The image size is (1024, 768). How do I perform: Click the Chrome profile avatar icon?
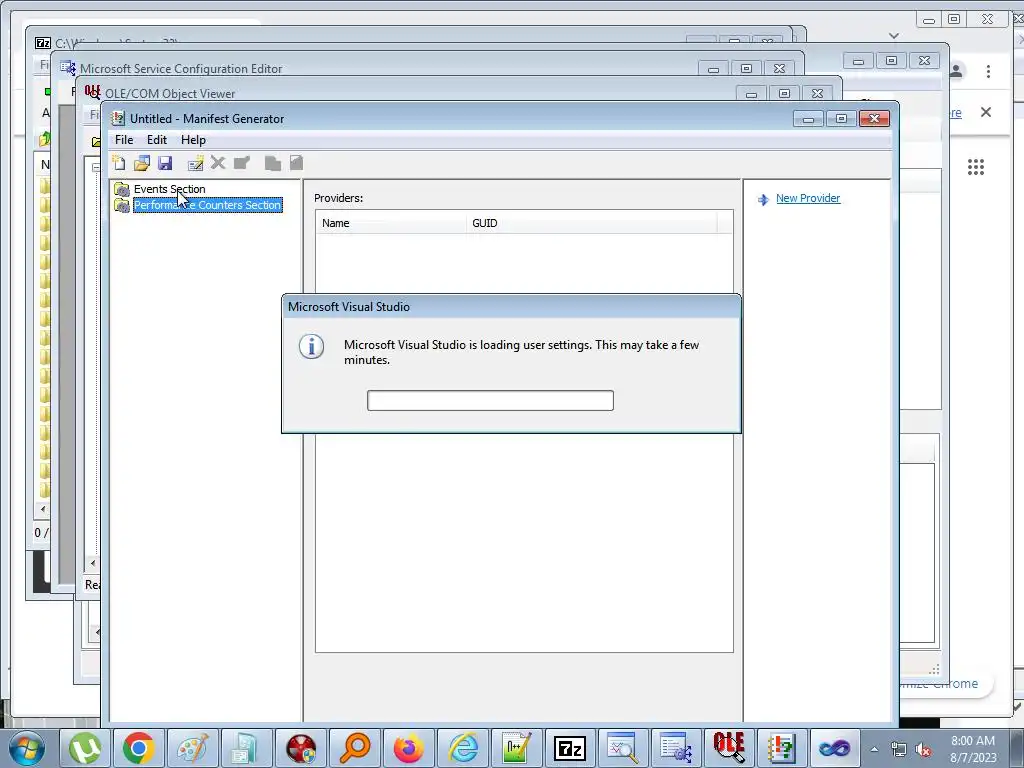[957, 71]
